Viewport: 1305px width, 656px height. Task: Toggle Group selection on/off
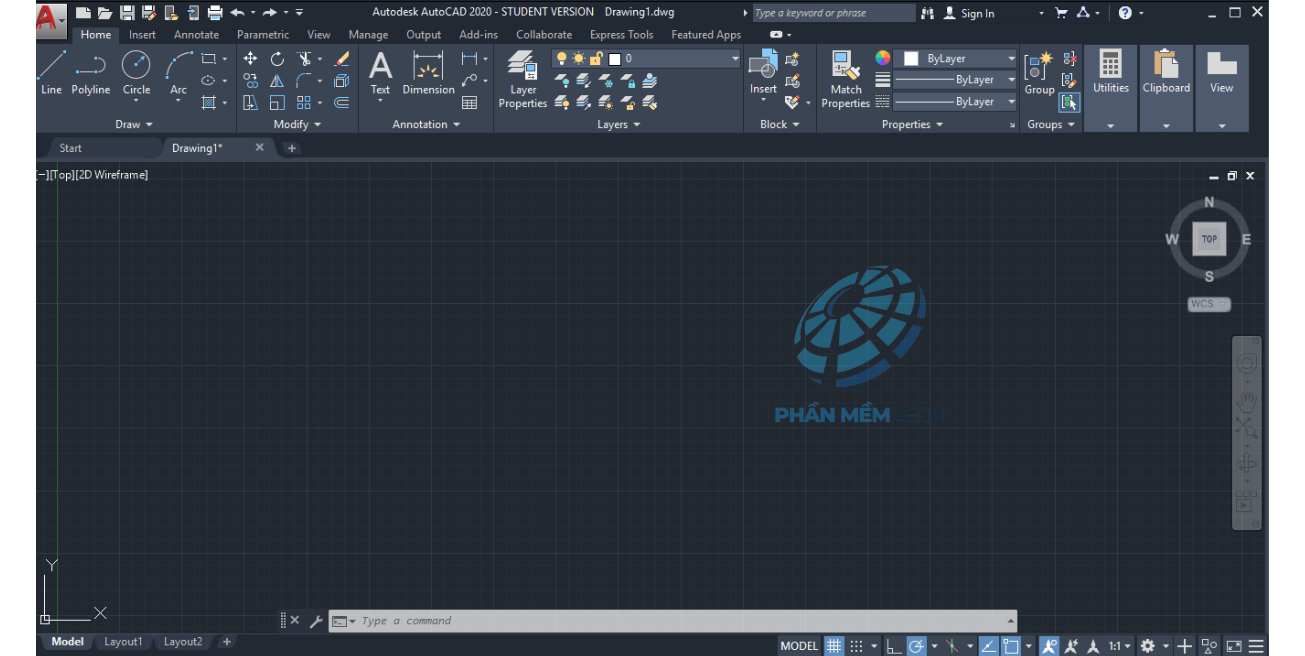tap(1069, 102)
